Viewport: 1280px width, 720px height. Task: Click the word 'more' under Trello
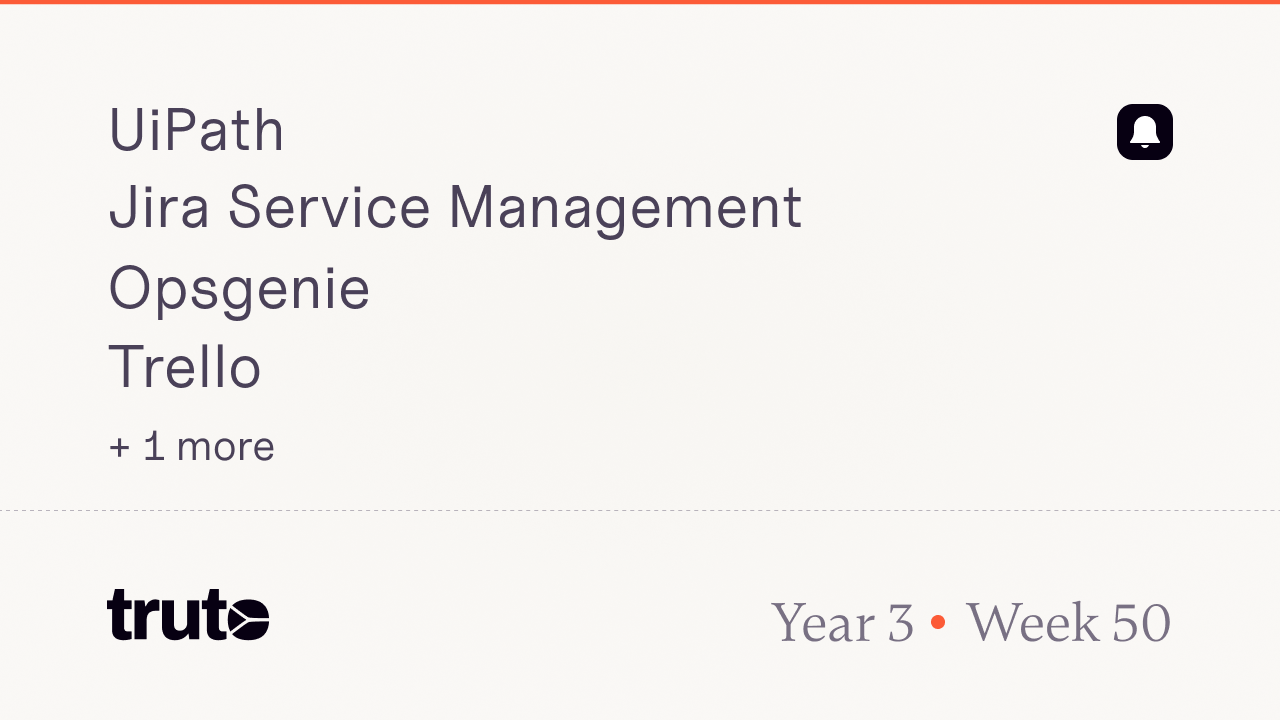[225, 447]
